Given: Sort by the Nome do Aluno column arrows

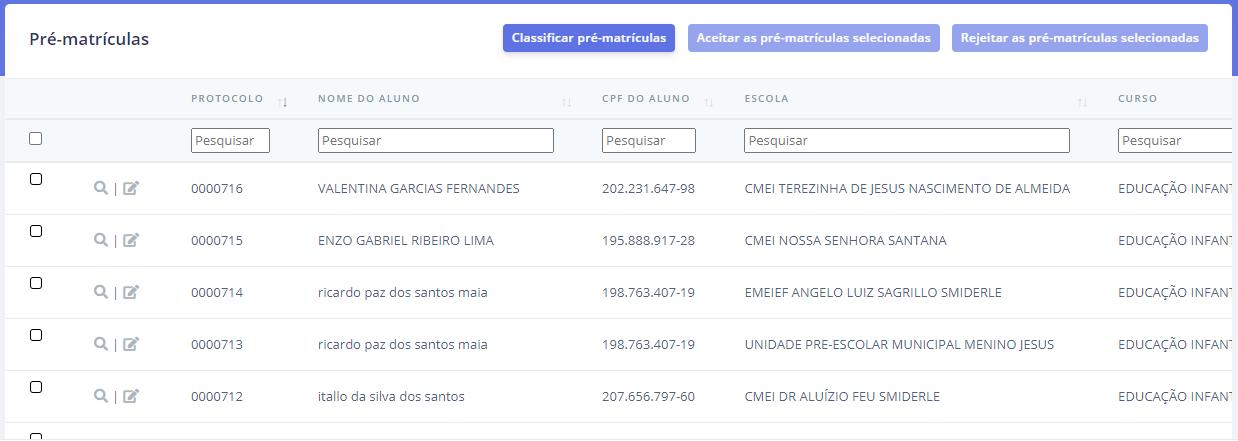Looking at the screenshot, I should [566, 101].
